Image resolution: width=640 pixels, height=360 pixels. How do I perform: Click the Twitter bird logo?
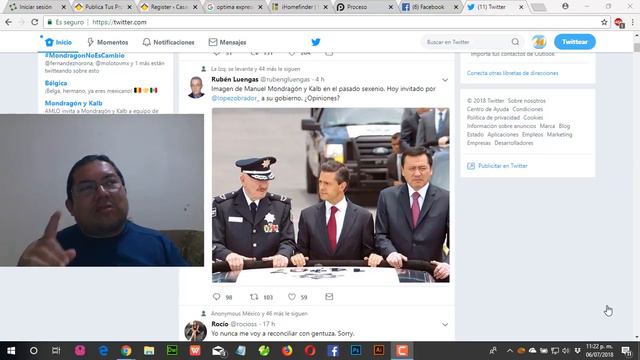pos(316,42)
